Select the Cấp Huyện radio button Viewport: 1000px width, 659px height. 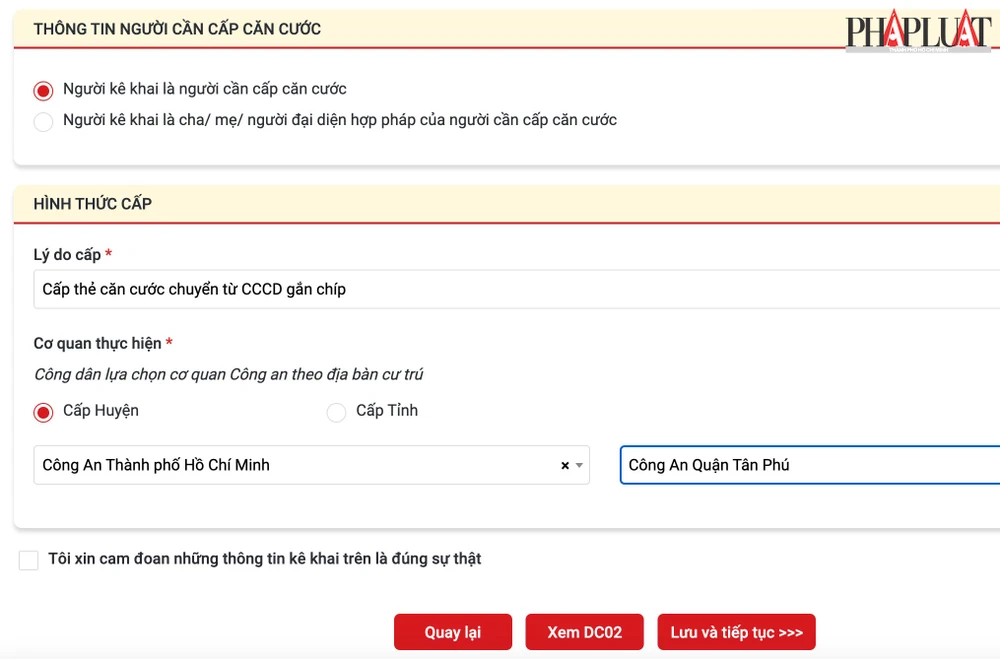click(x=43, y=412)
